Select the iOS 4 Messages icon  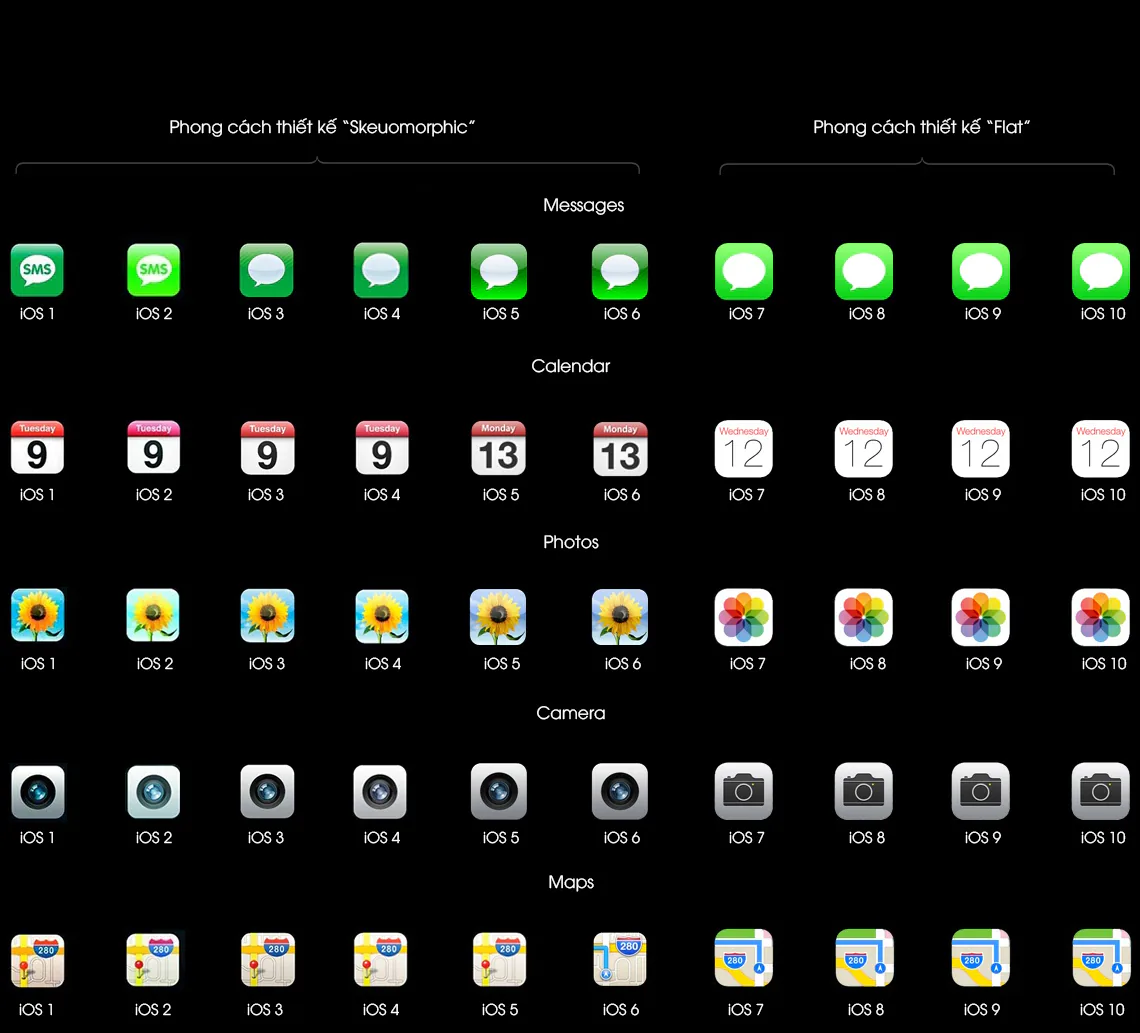point(381,270)
